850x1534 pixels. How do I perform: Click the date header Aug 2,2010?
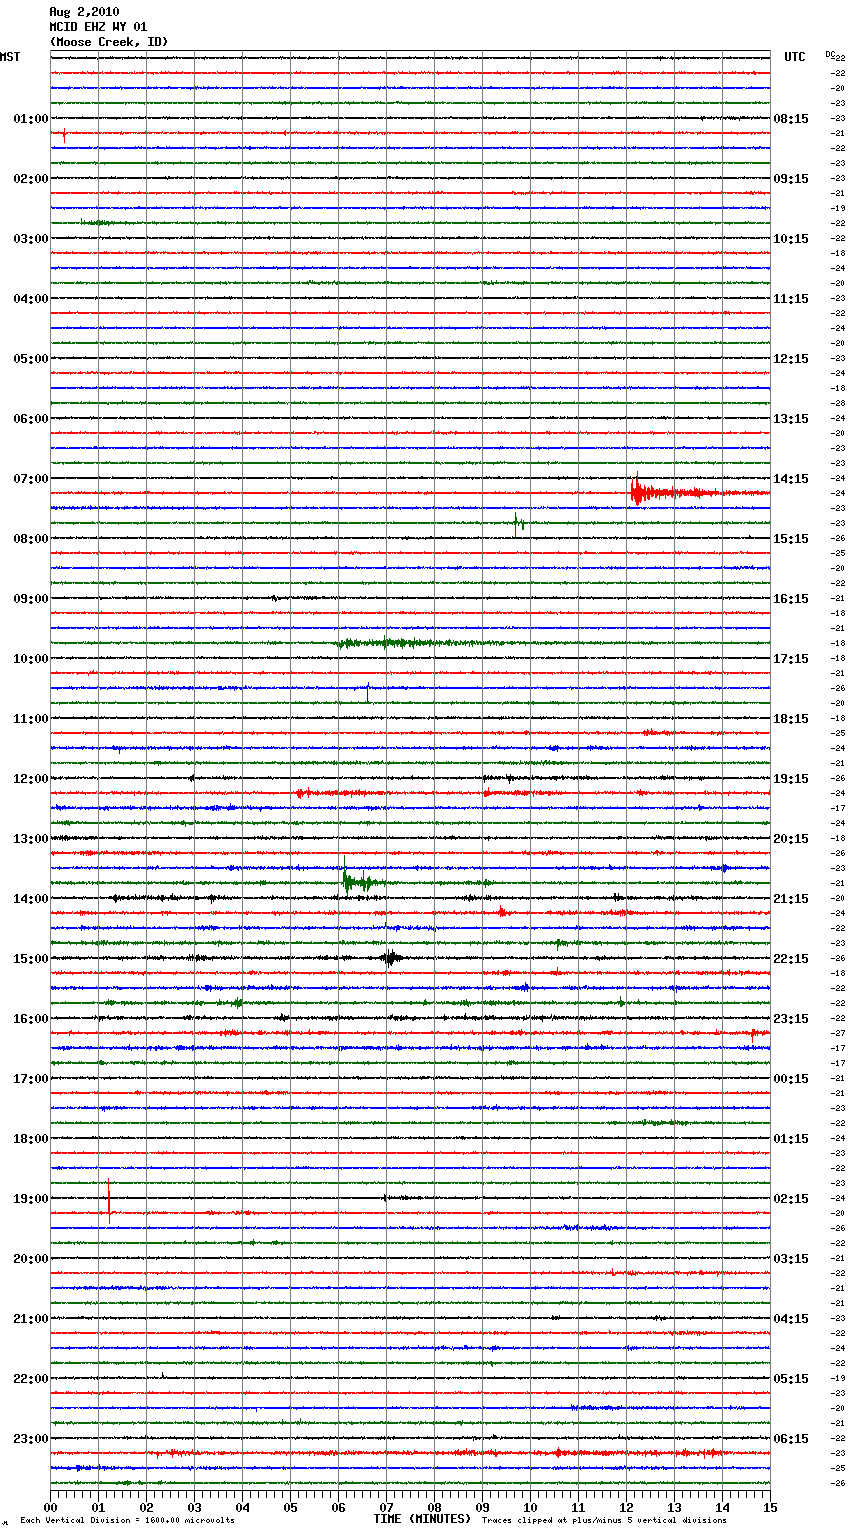(x=84, y=12)
